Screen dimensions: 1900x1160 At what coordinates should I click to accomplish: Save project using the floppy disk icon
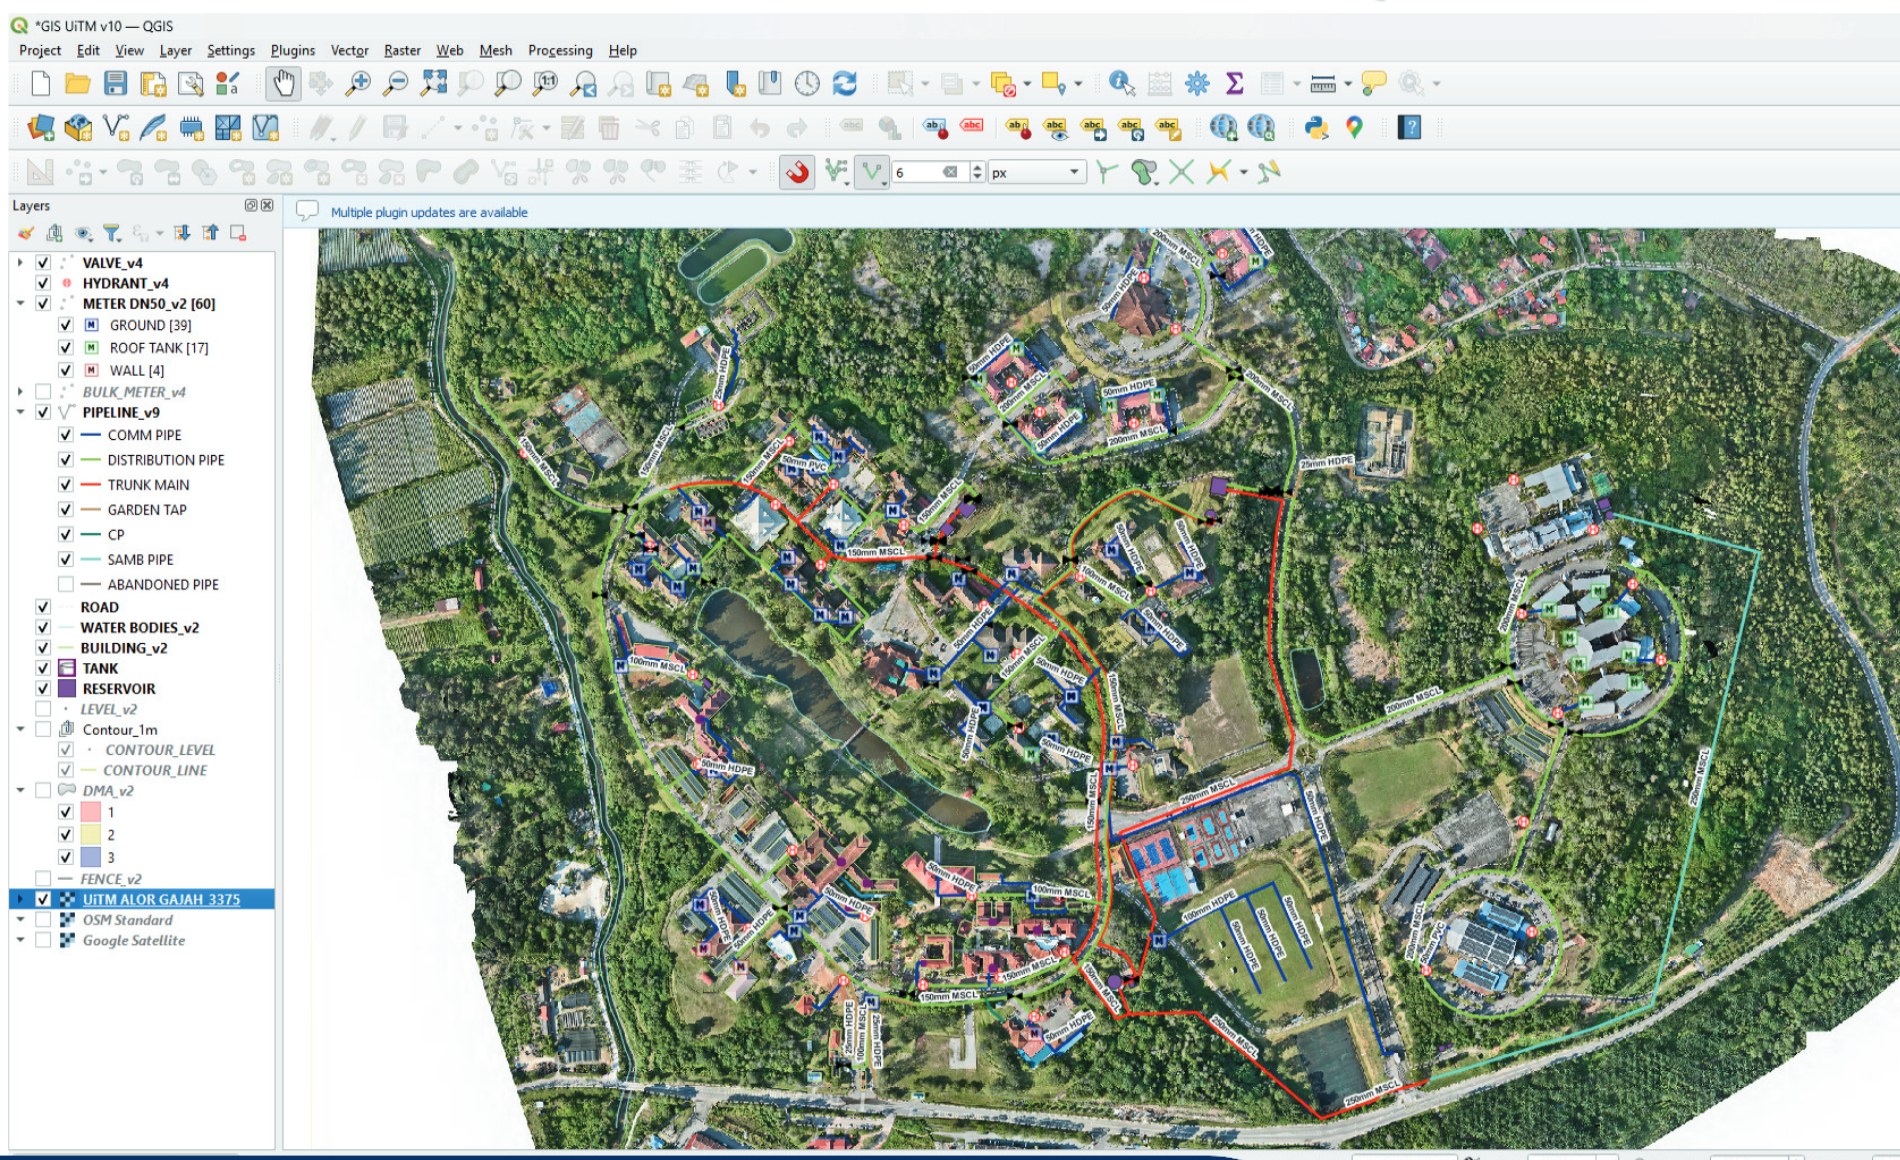tap(116, 84)
